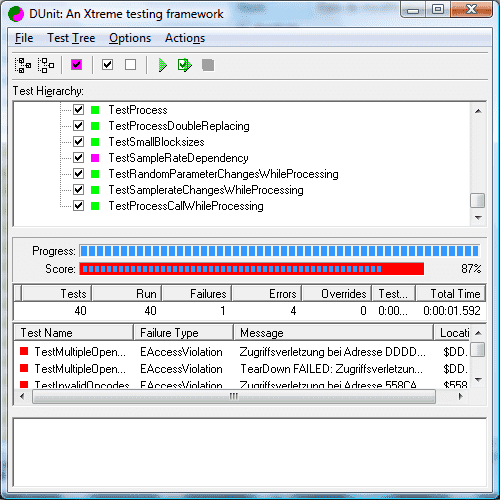Select TestRandomParameterChangesWhileProcessing tree item
The image size is (500, 500).
point(223,174)
